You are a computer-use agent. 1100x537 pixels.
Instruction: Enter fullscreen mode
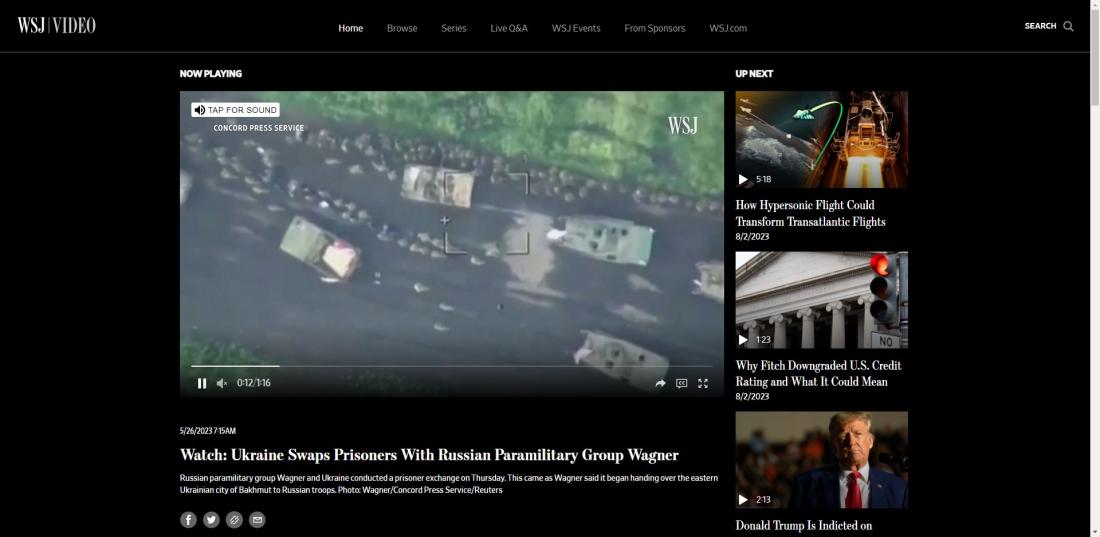click(x=703, y=383)
